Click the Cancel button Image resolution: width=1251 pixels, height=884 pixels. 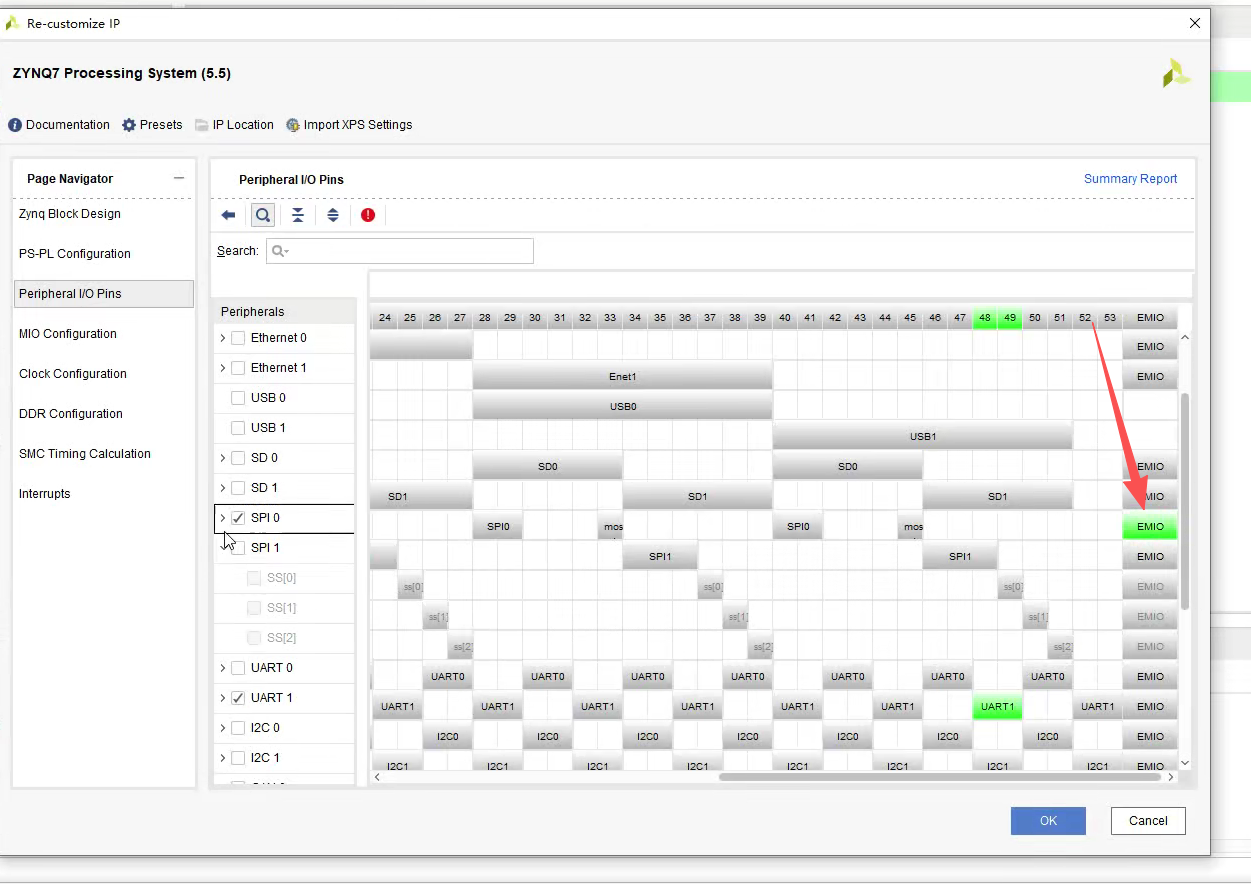[1148, 821]
